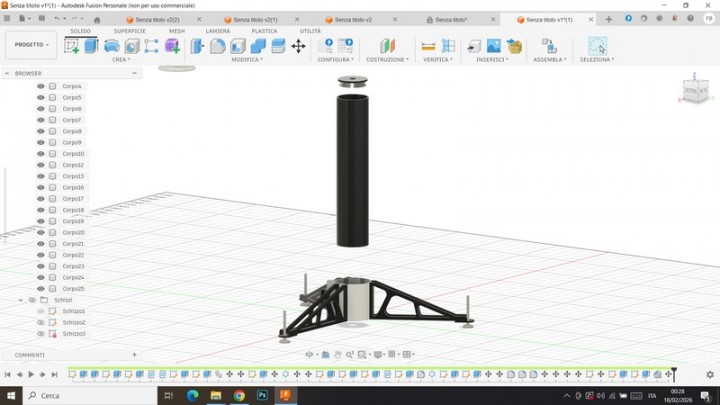Collapse the Schizzi folder in browser
The image size is (720, 405).
20,300
